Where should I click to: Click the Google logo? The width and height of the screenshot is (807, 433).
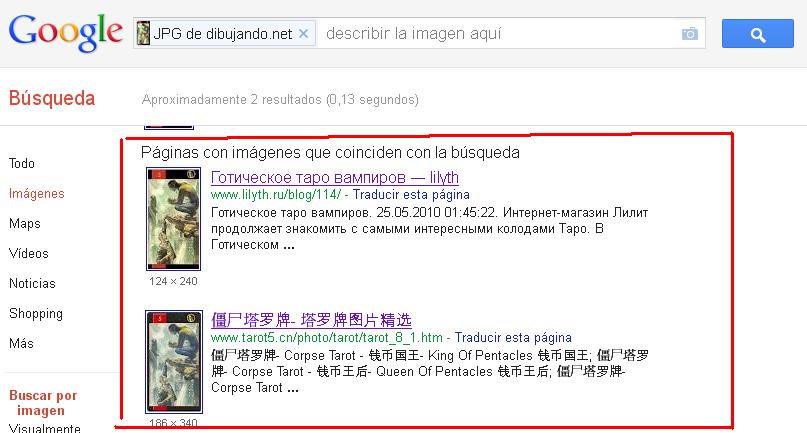[x=66, y=32]
